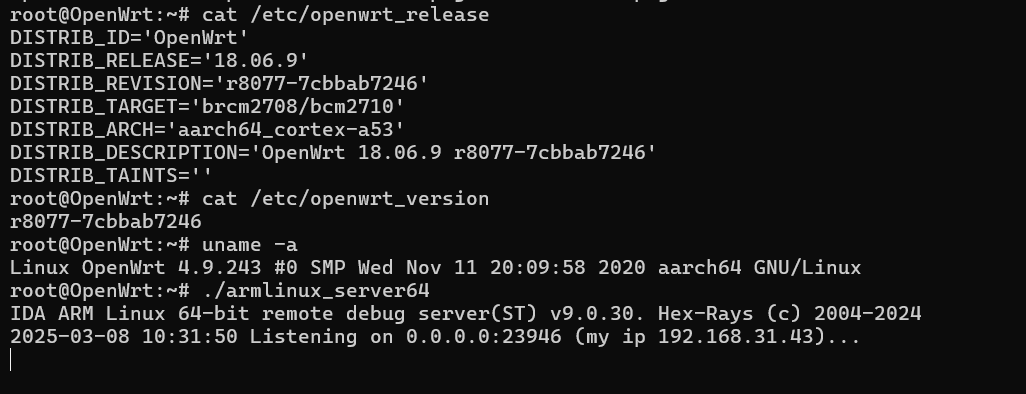Click the DISTRIB_TAINTS='' line
The width and height of the screenshot is (1026, 394).
click(x=111, y=175)
